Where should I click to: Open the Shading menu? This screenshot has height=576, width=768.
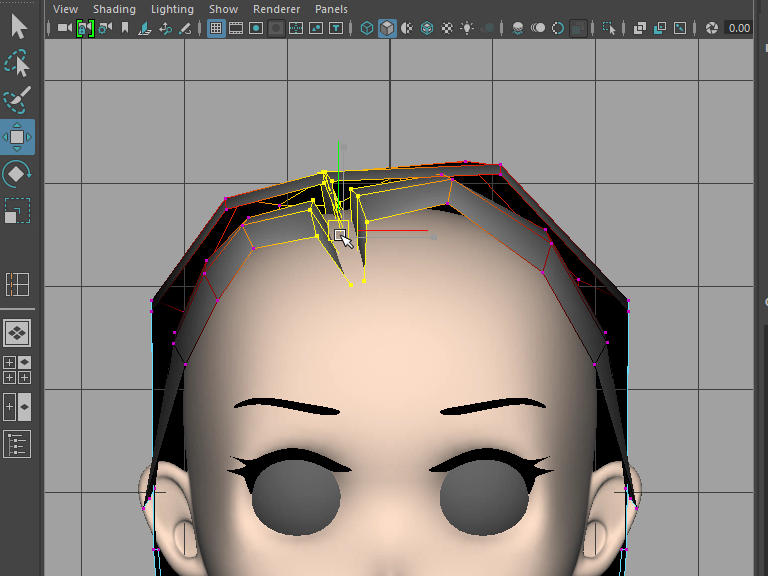[x=114, y=9]
